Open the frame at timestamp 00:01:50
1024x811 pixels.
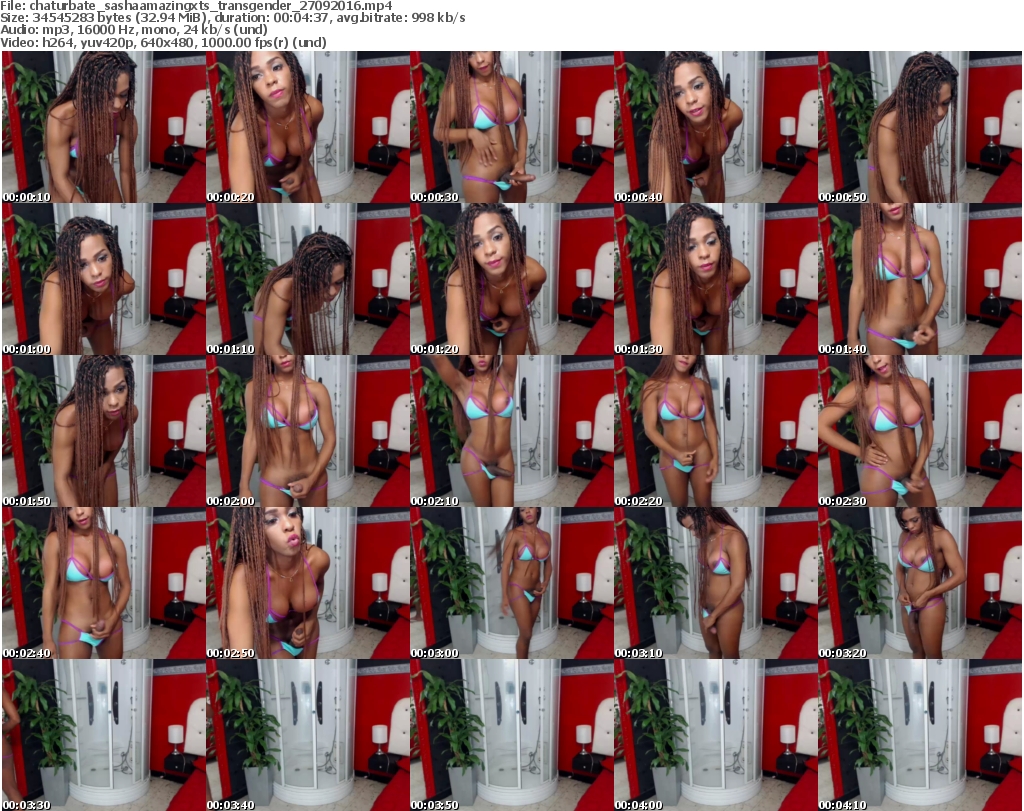[104, 432]
